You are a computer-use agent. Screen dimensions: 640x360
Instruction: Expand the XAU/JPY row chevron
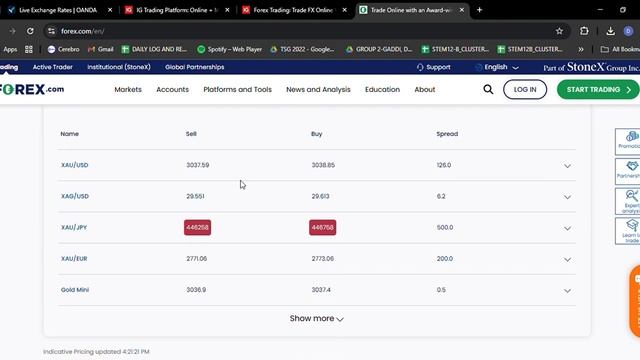click(567, 228)
